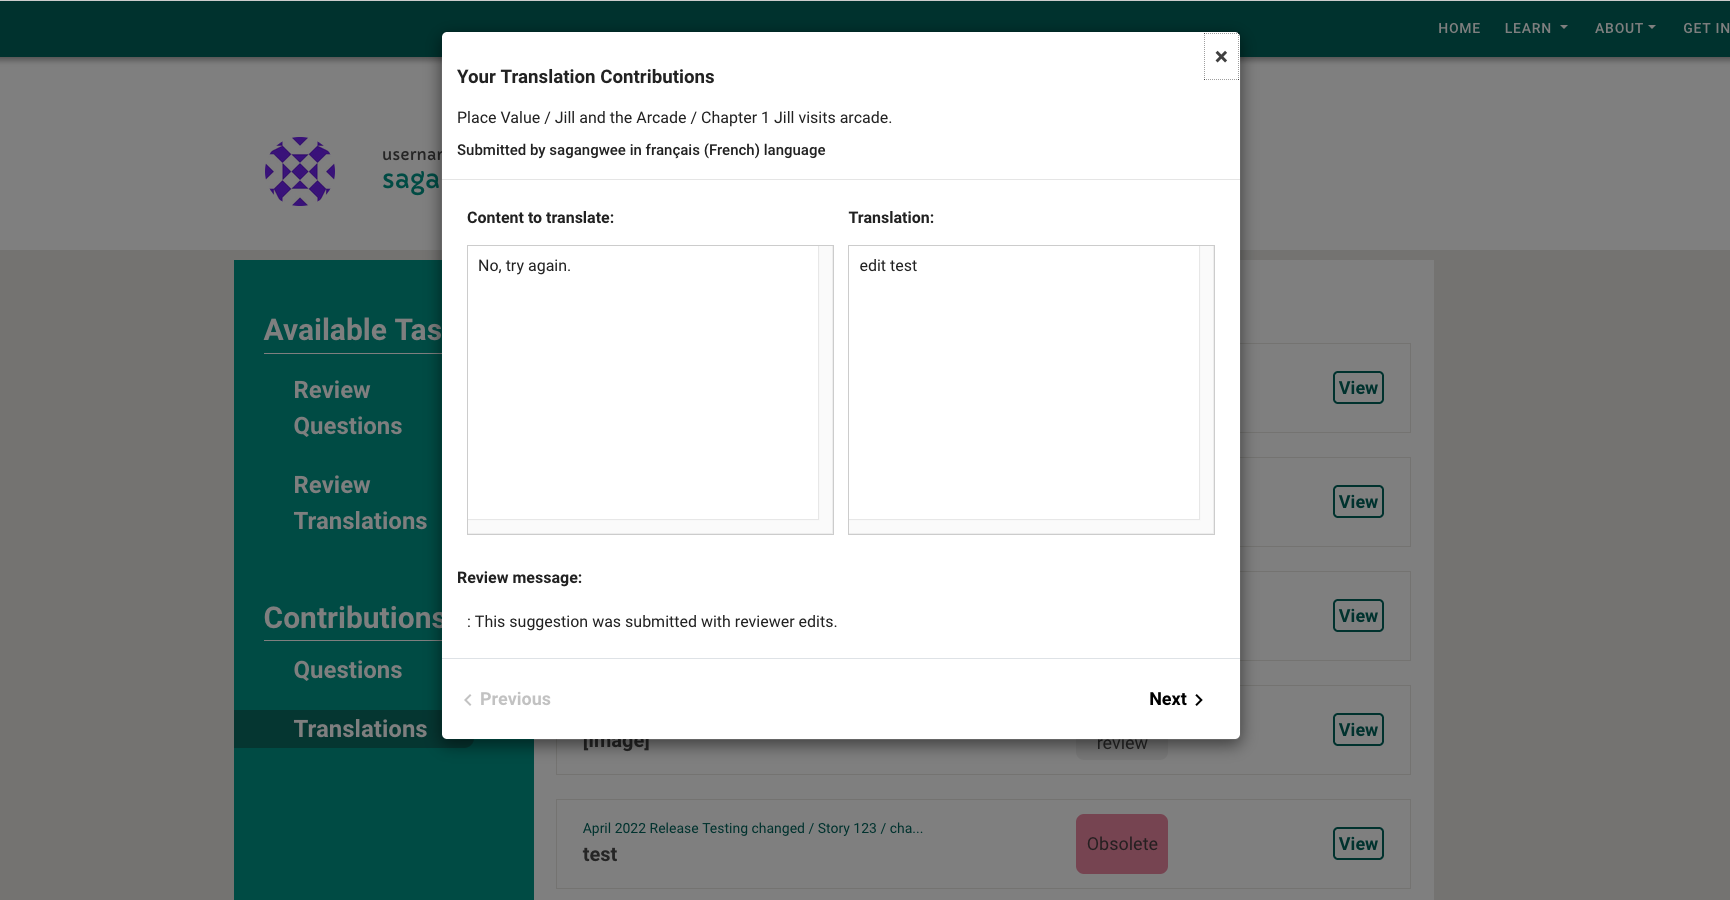
Task: Select the Obsolete status badge
Action: [1121, 843]
